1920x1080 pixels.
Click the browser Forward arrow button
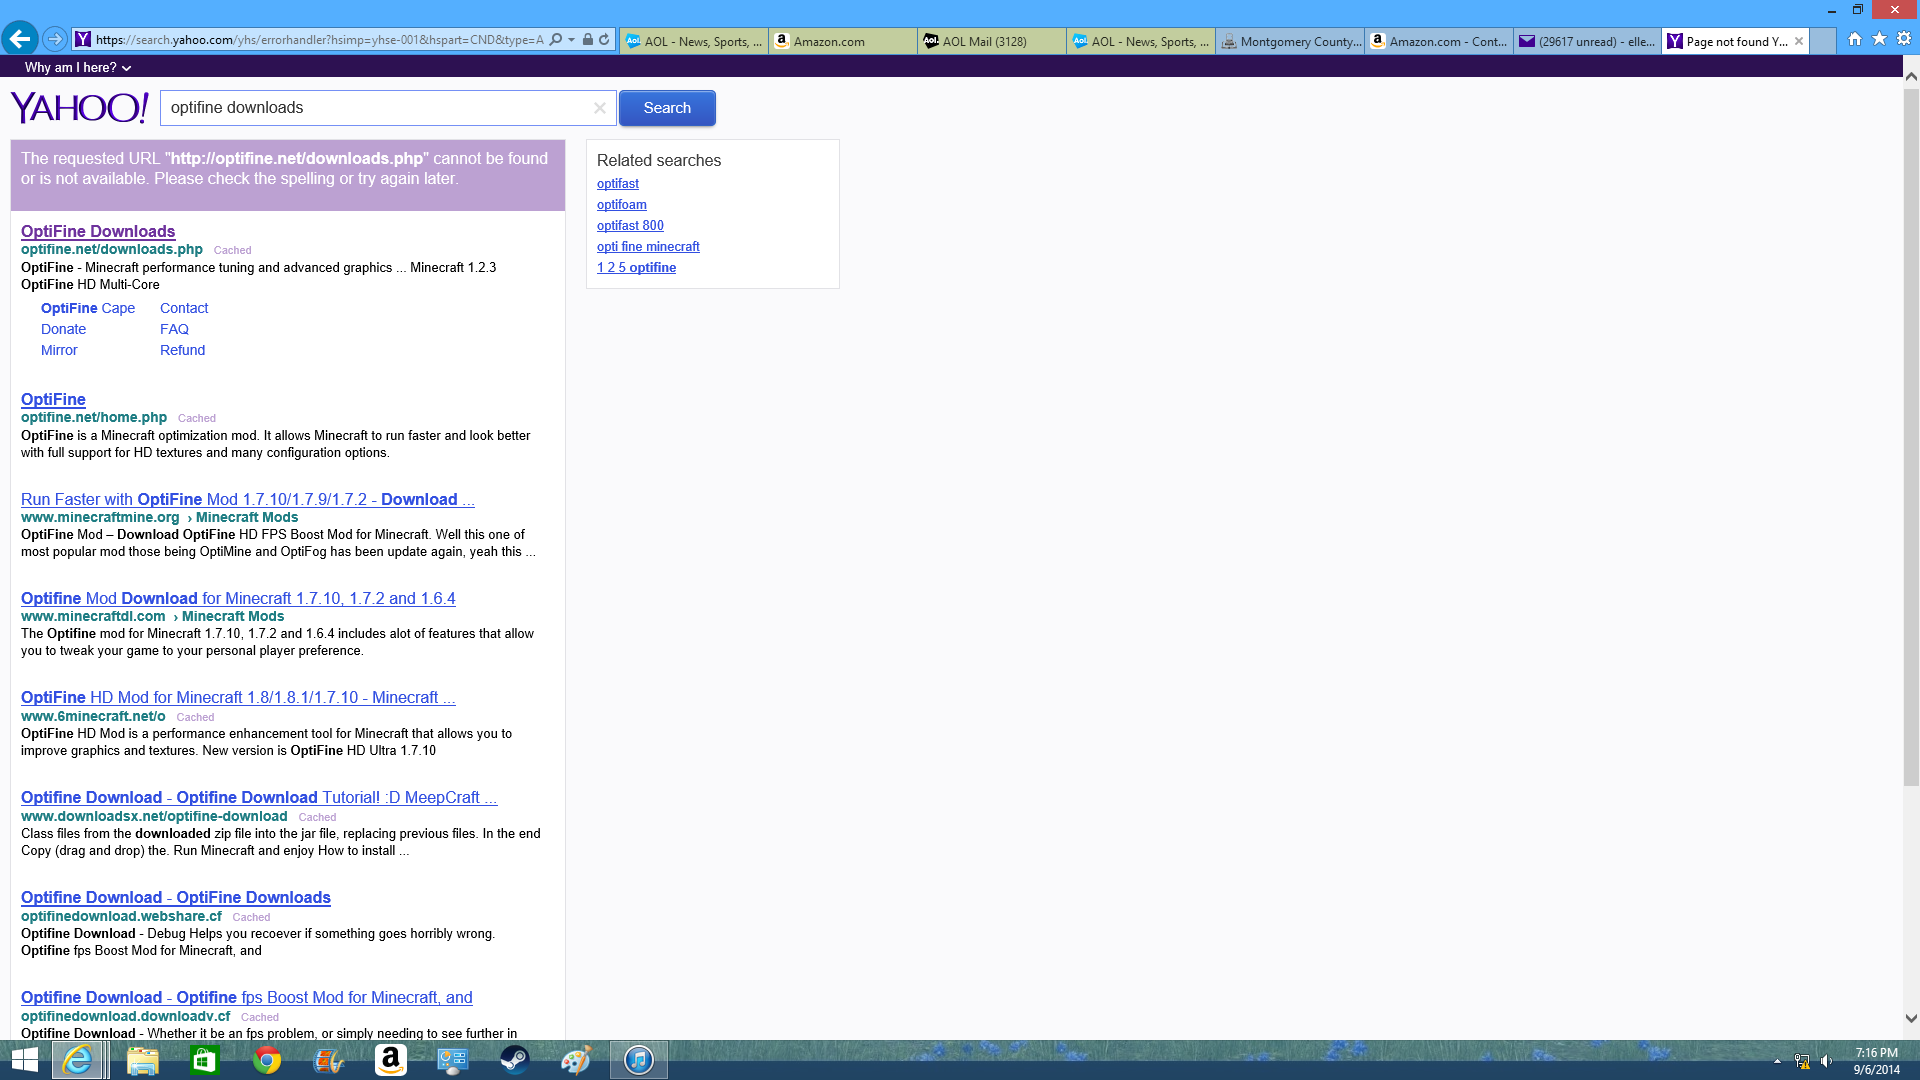55,39
